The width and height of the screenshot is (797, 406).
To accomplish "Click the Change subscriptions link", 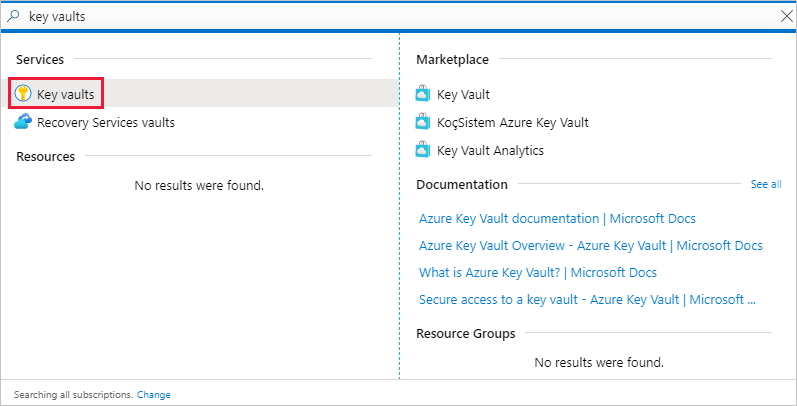I will 154,395.
